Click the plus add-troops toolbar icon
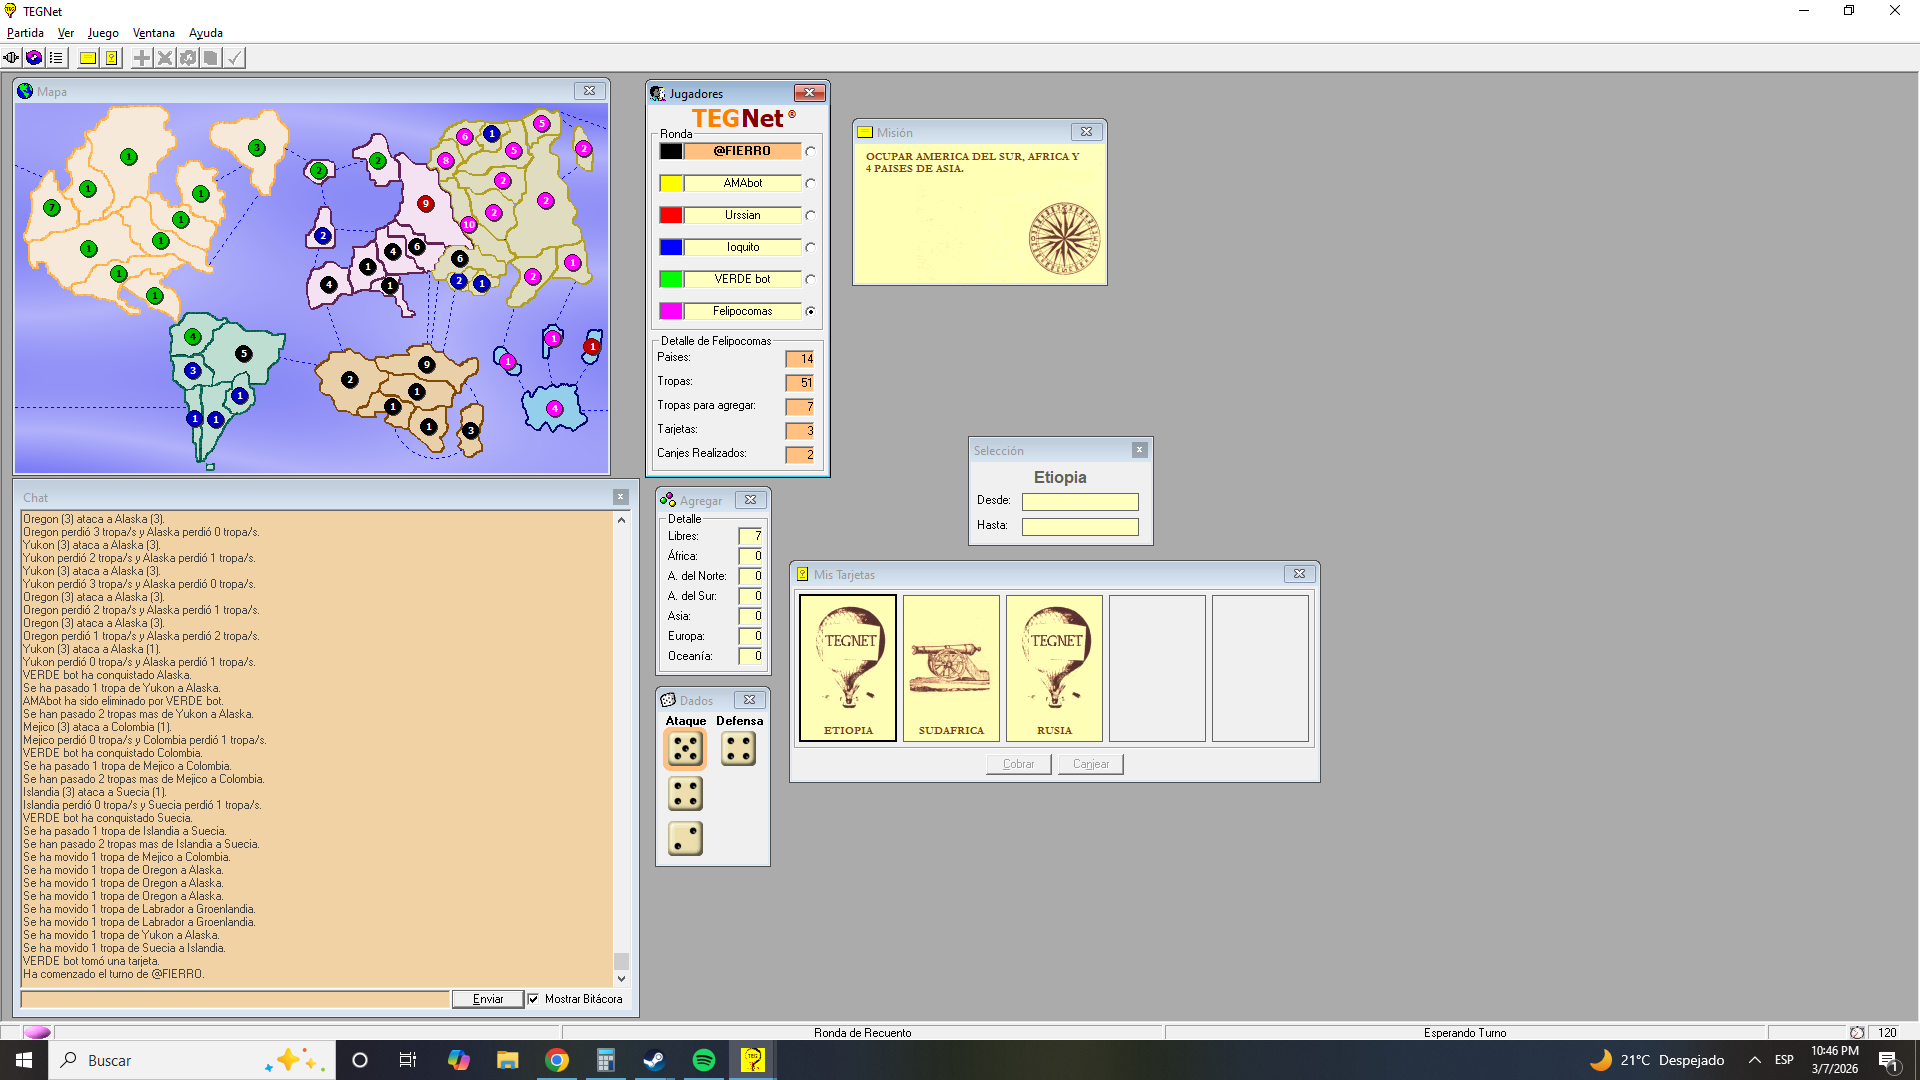 coord(142,58)
